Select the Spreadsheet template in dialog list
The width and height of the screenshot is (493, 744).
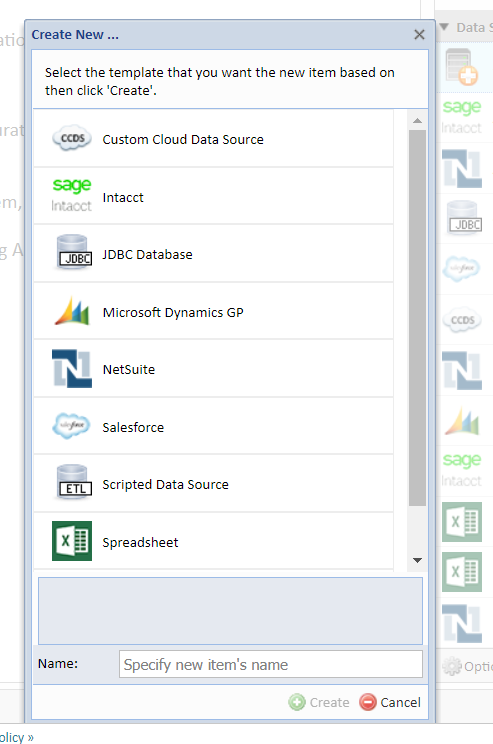(213, 541)
